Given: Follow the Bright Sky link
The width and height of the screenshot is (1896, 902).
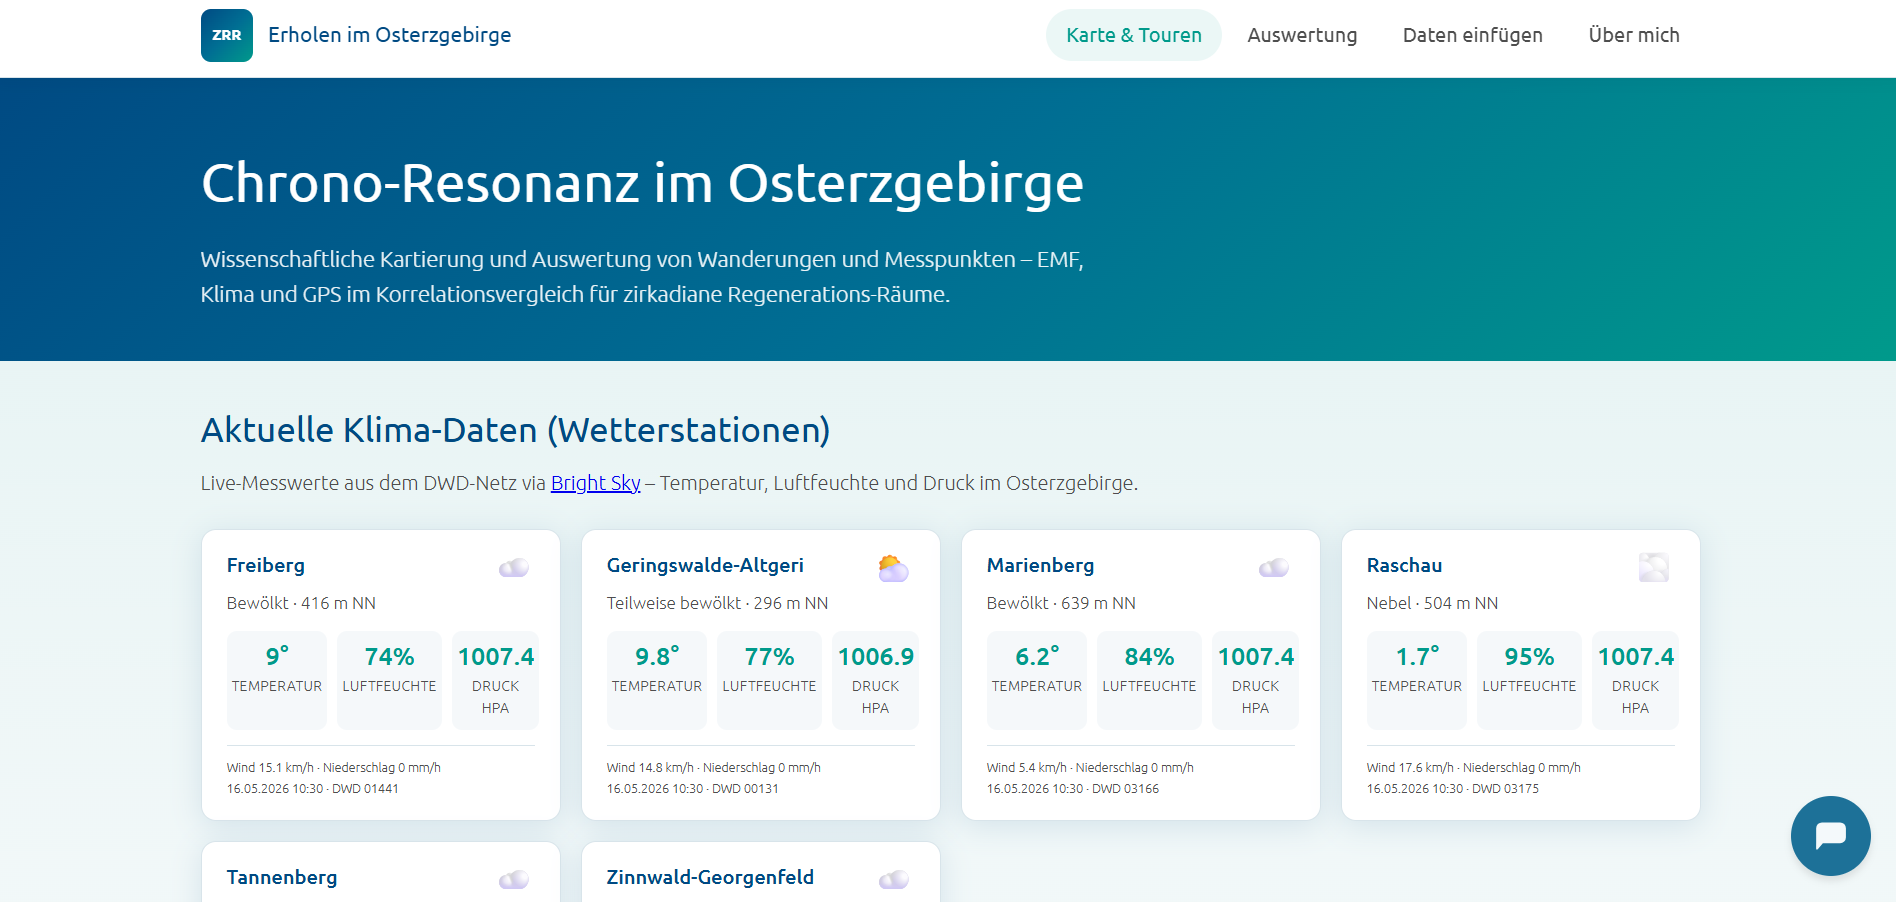Looking at the screenshot, I should point(595,483).
